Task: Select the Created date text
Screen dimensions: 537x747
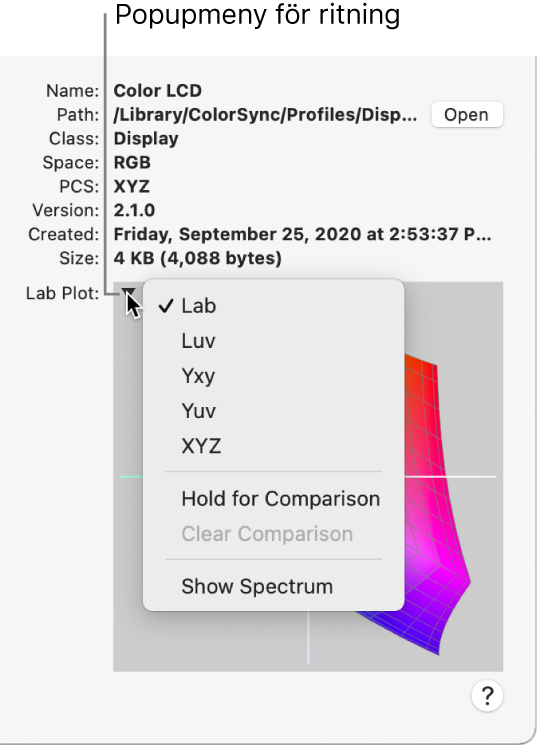Action: pyautogui.click(x=302, y=234)
